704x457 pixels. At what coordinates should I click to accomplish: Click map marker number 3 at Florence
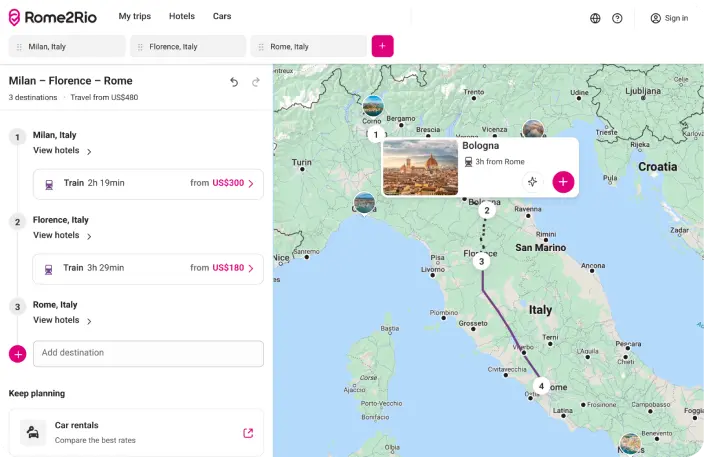(x=481, y=261)
